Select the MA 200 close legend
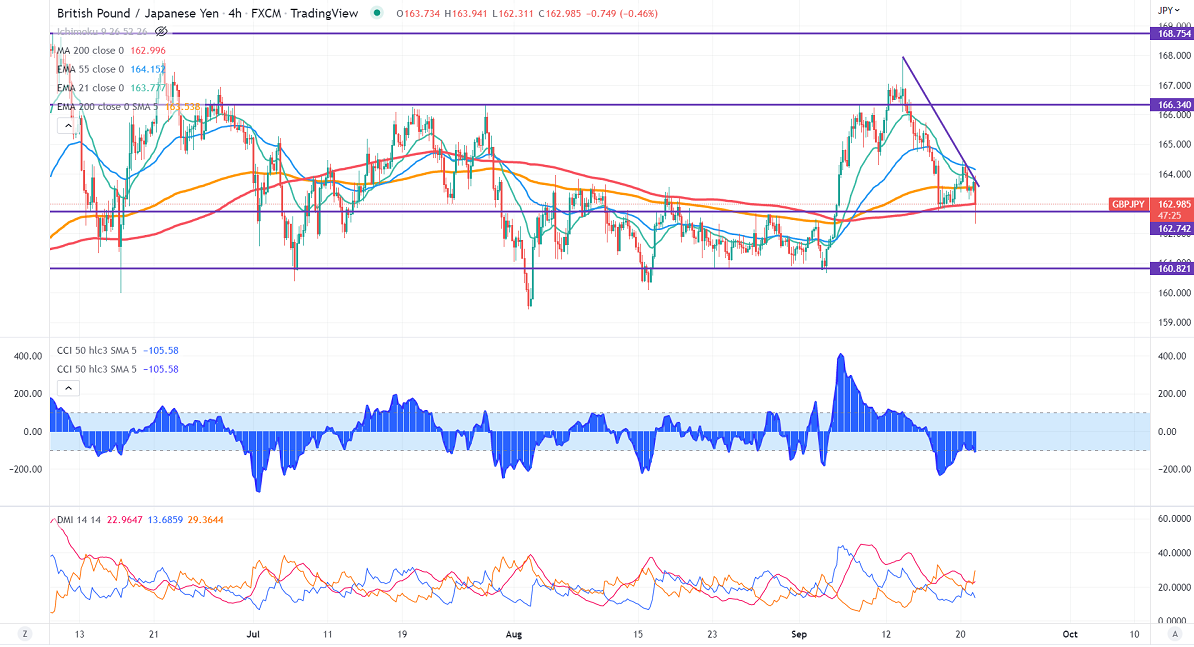This screenshot has height=647, width=1194. click(x=90, y=50)
